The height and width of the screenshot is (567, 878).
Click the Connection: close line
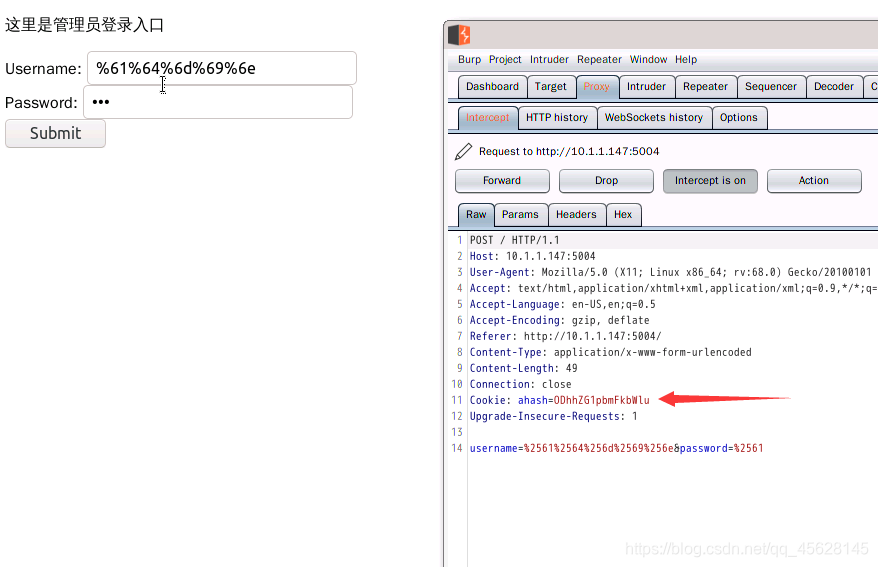(x=520, y=385)
